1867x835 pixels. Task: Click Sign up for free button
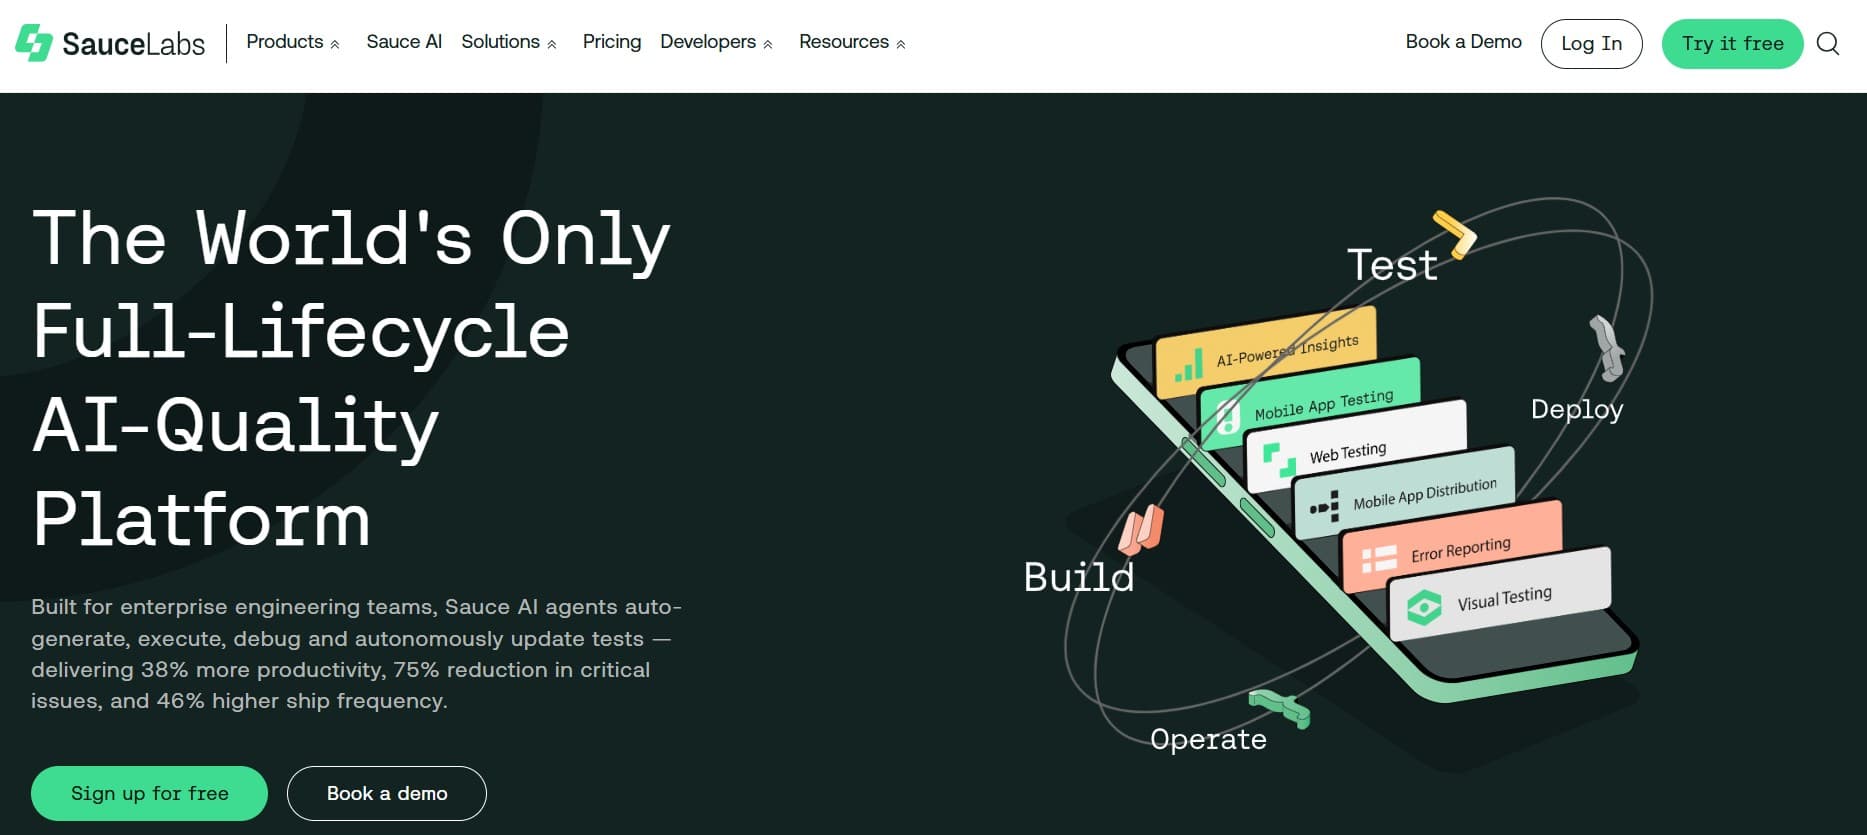click(x=150, y=793)
